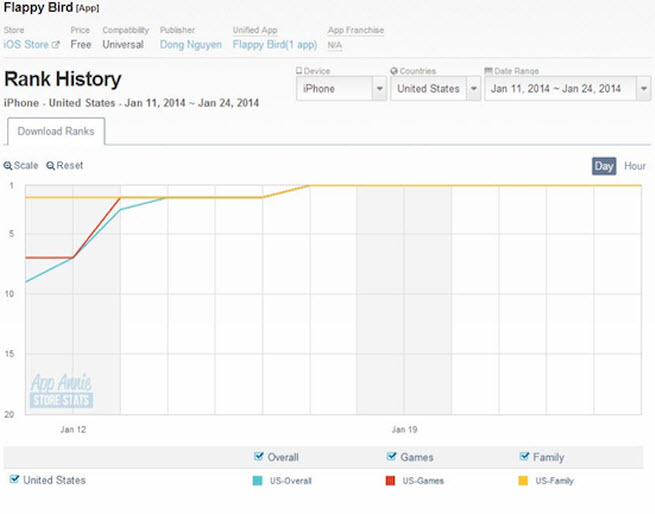
Task: Click the App Franchise column label
Action: [355, 30]
